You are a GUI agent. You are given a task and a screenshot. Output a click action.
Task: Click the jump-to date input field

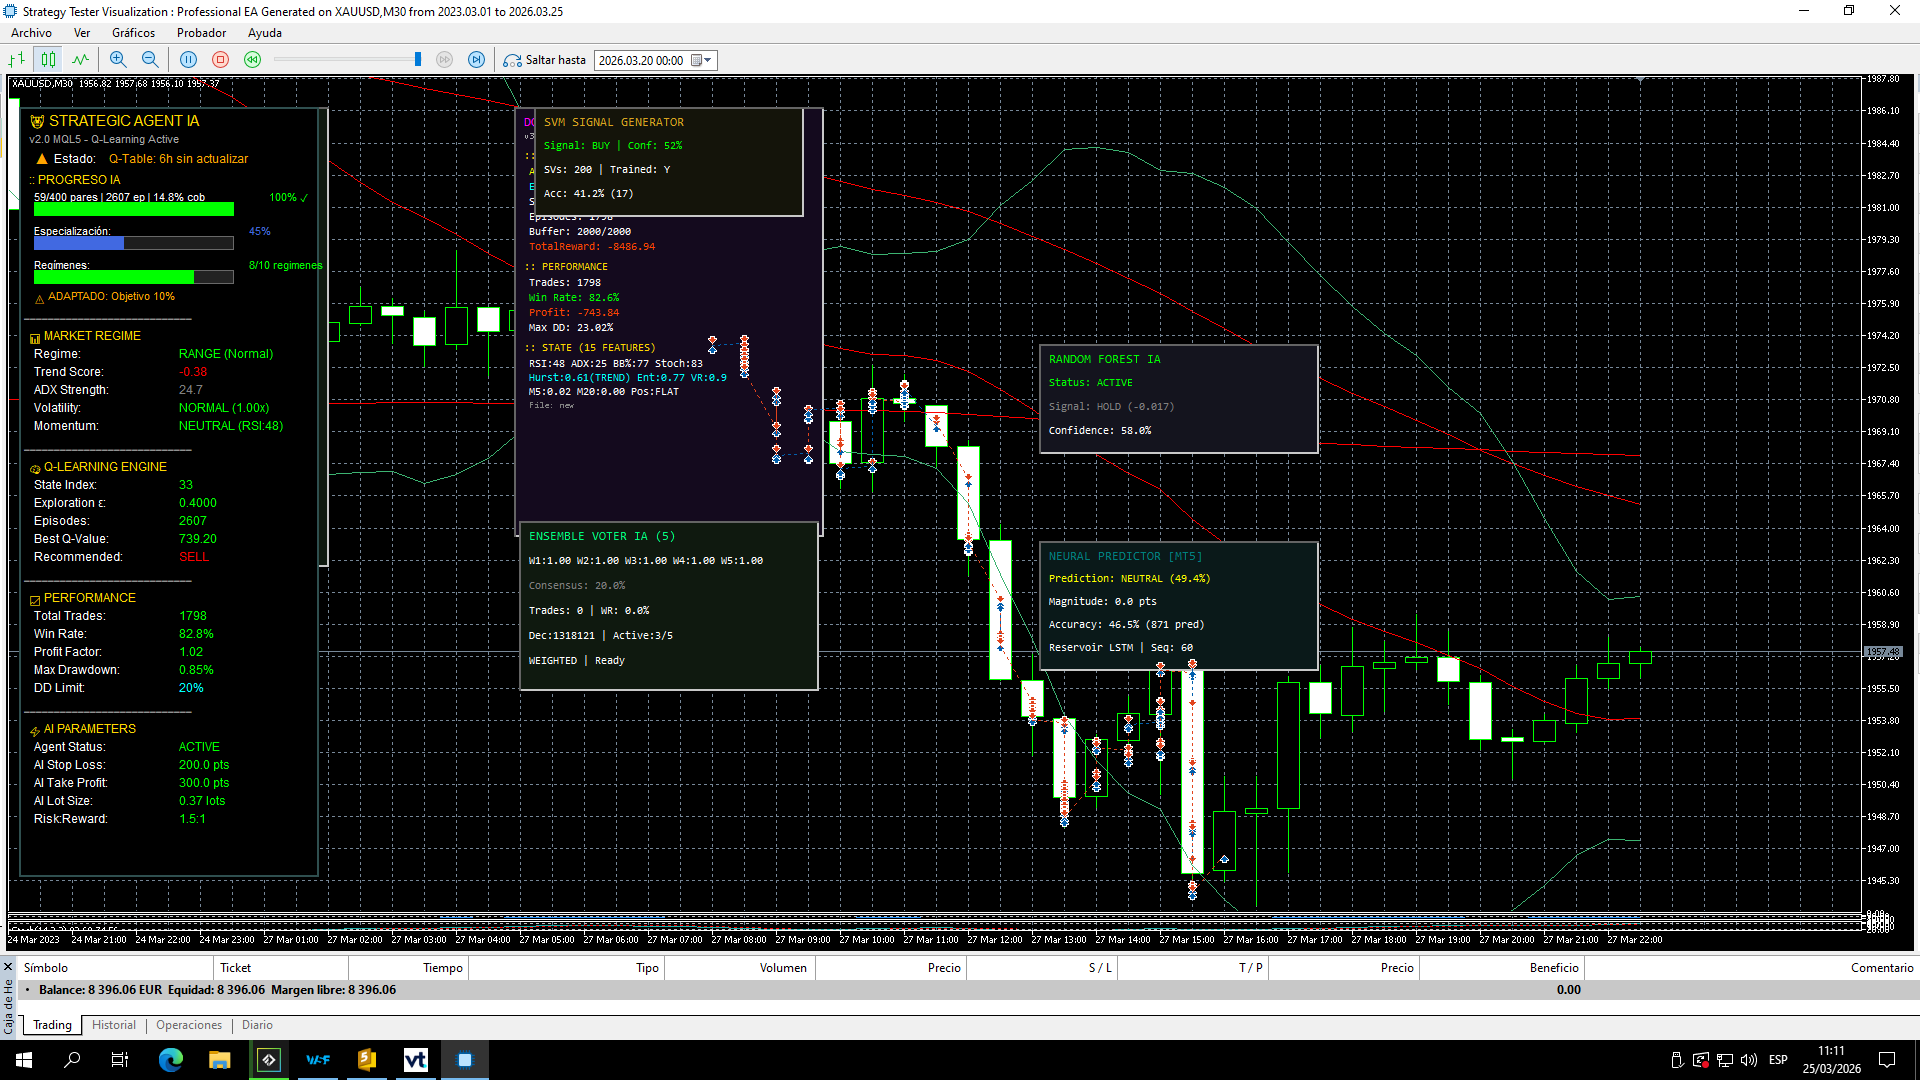click(641, 60)
